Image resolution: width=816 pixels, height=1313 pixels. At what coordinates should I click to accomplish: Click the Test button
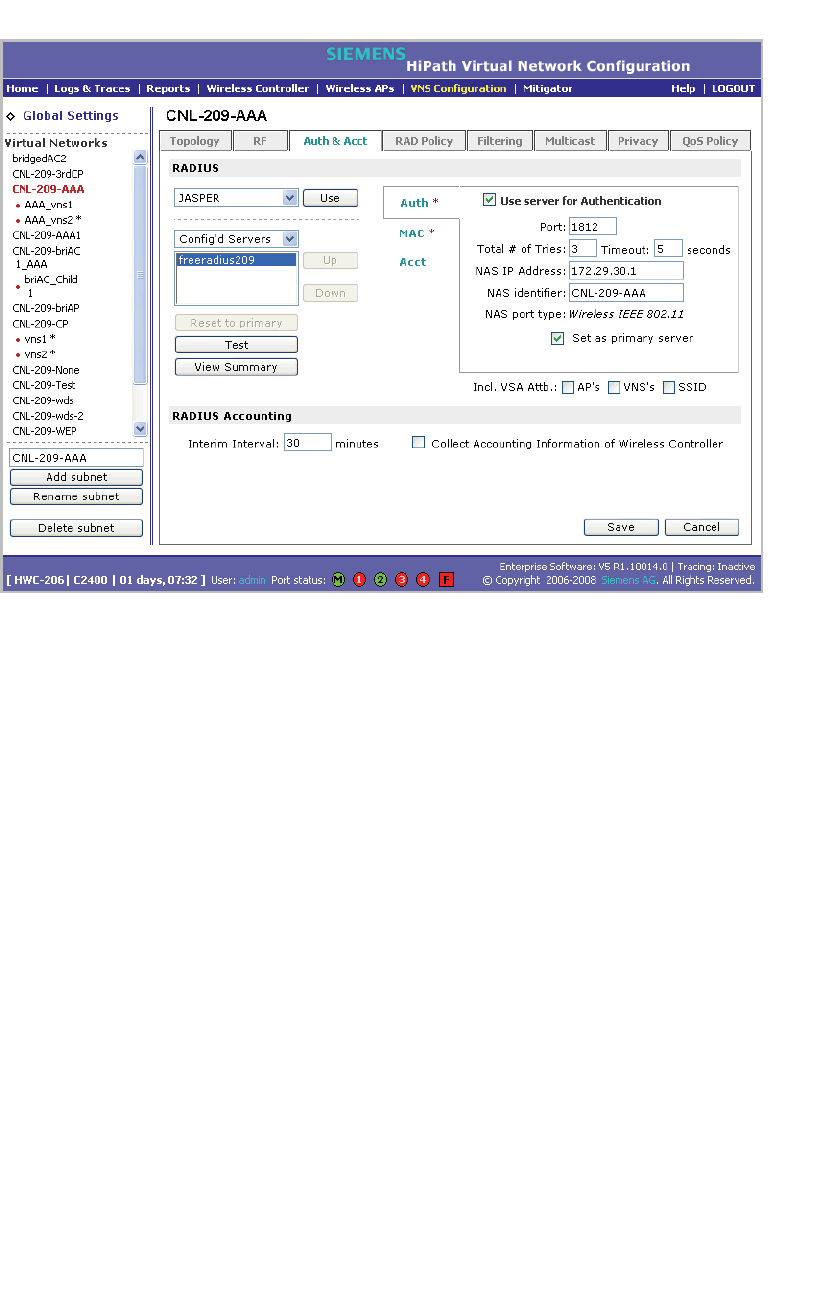(x=236, y=345)
